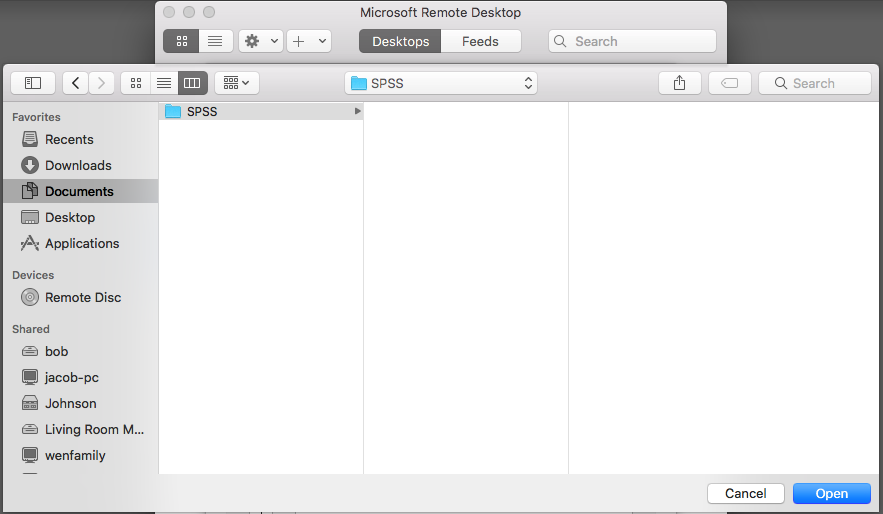Click the Cancel button

point(746,494)
